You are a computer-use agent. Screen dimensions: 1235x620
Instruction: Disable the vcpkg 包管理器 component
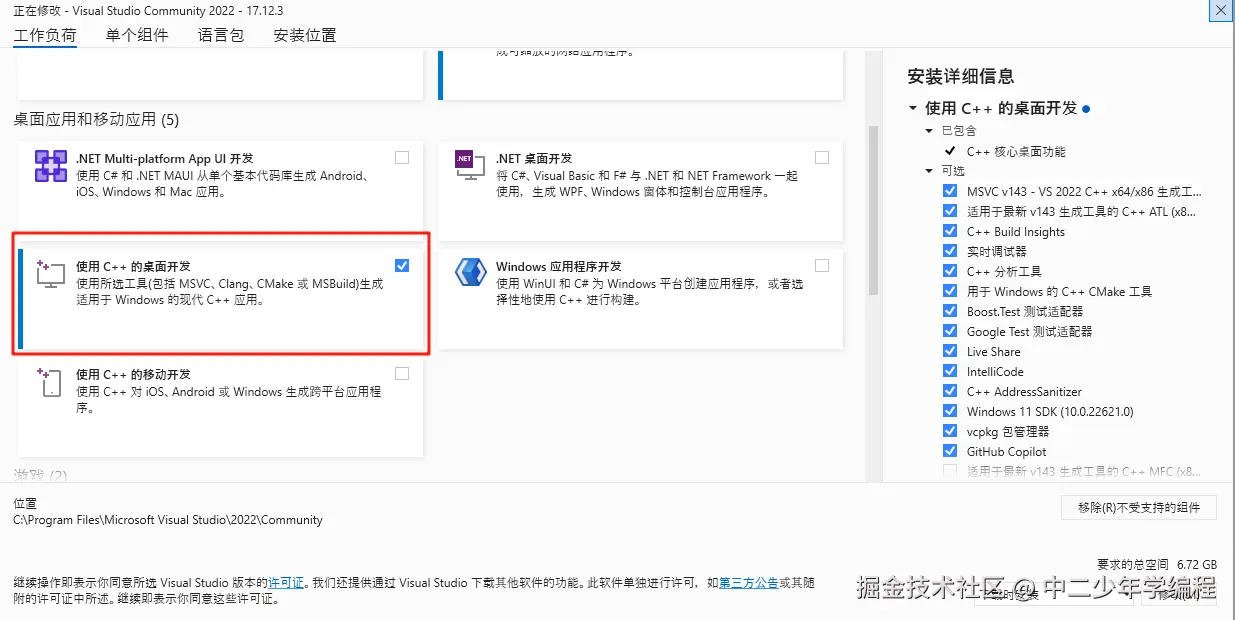point(949,430)
